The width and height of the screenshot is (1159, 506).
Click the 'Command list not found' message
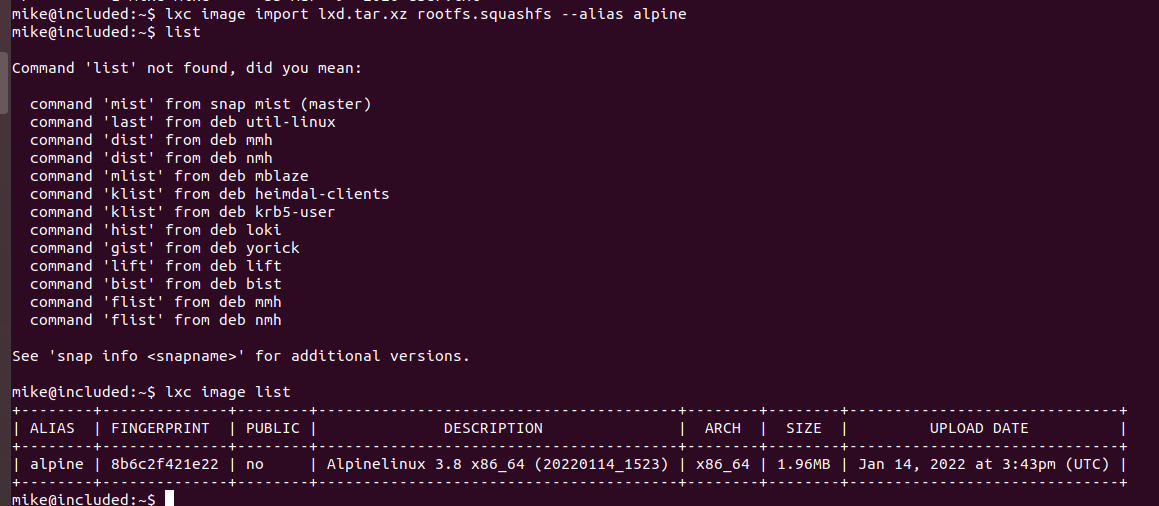(187, 68)
